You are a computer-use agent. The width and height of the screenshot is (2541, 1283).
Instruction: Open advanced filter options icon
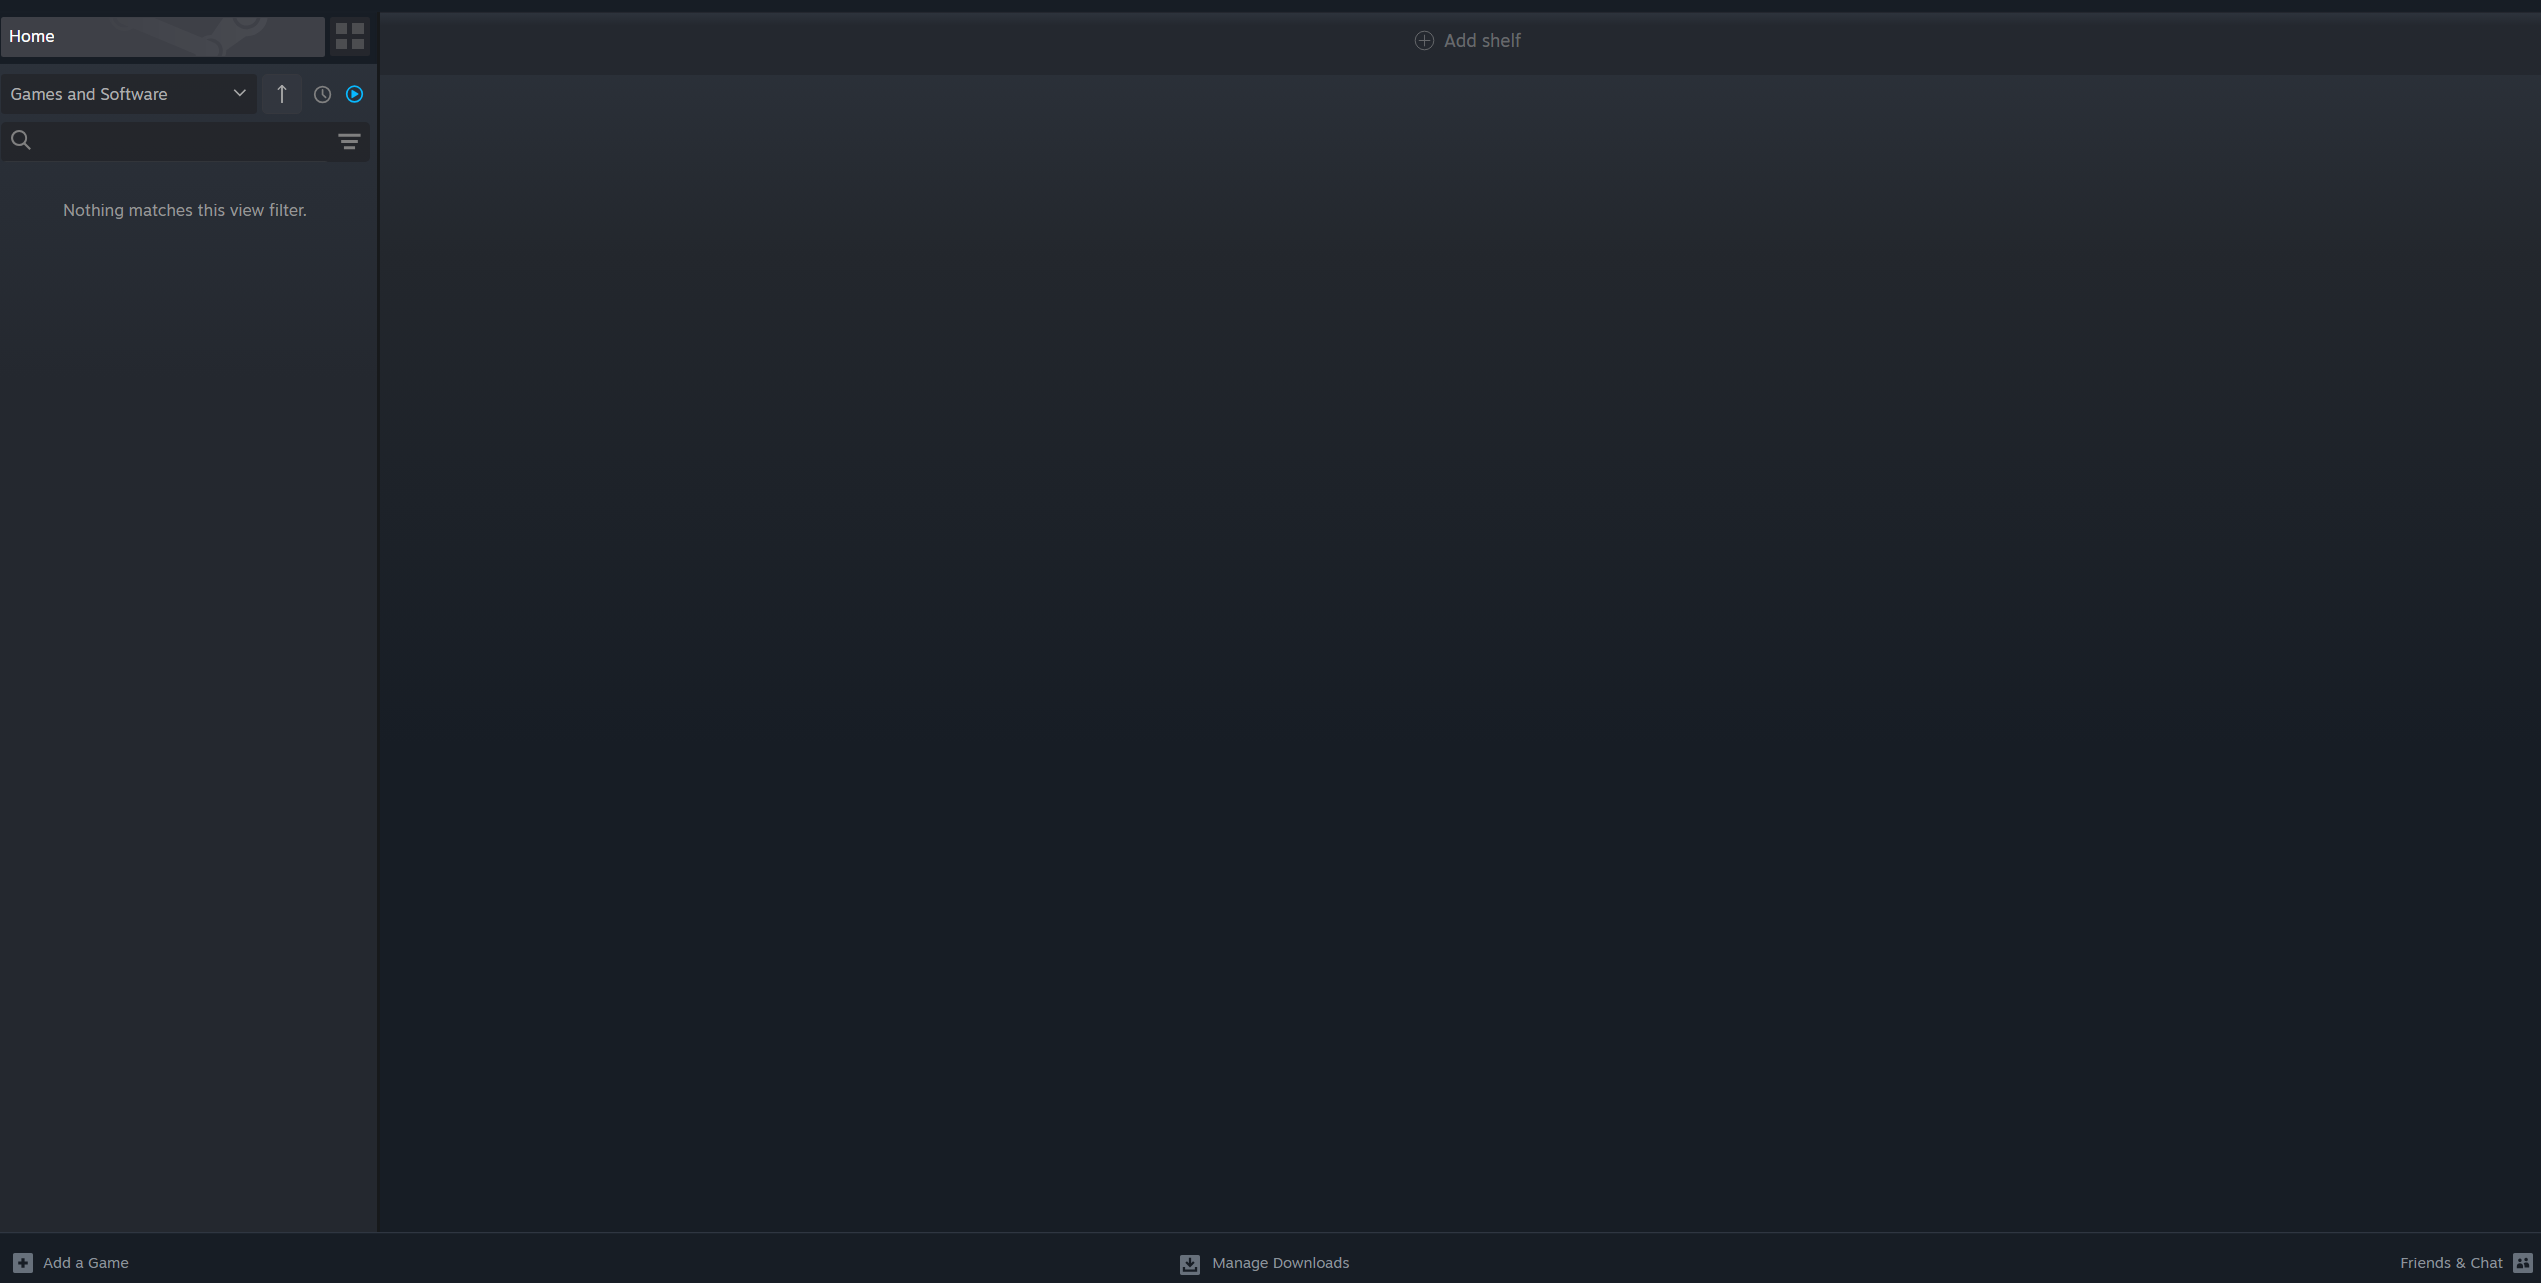349,141
